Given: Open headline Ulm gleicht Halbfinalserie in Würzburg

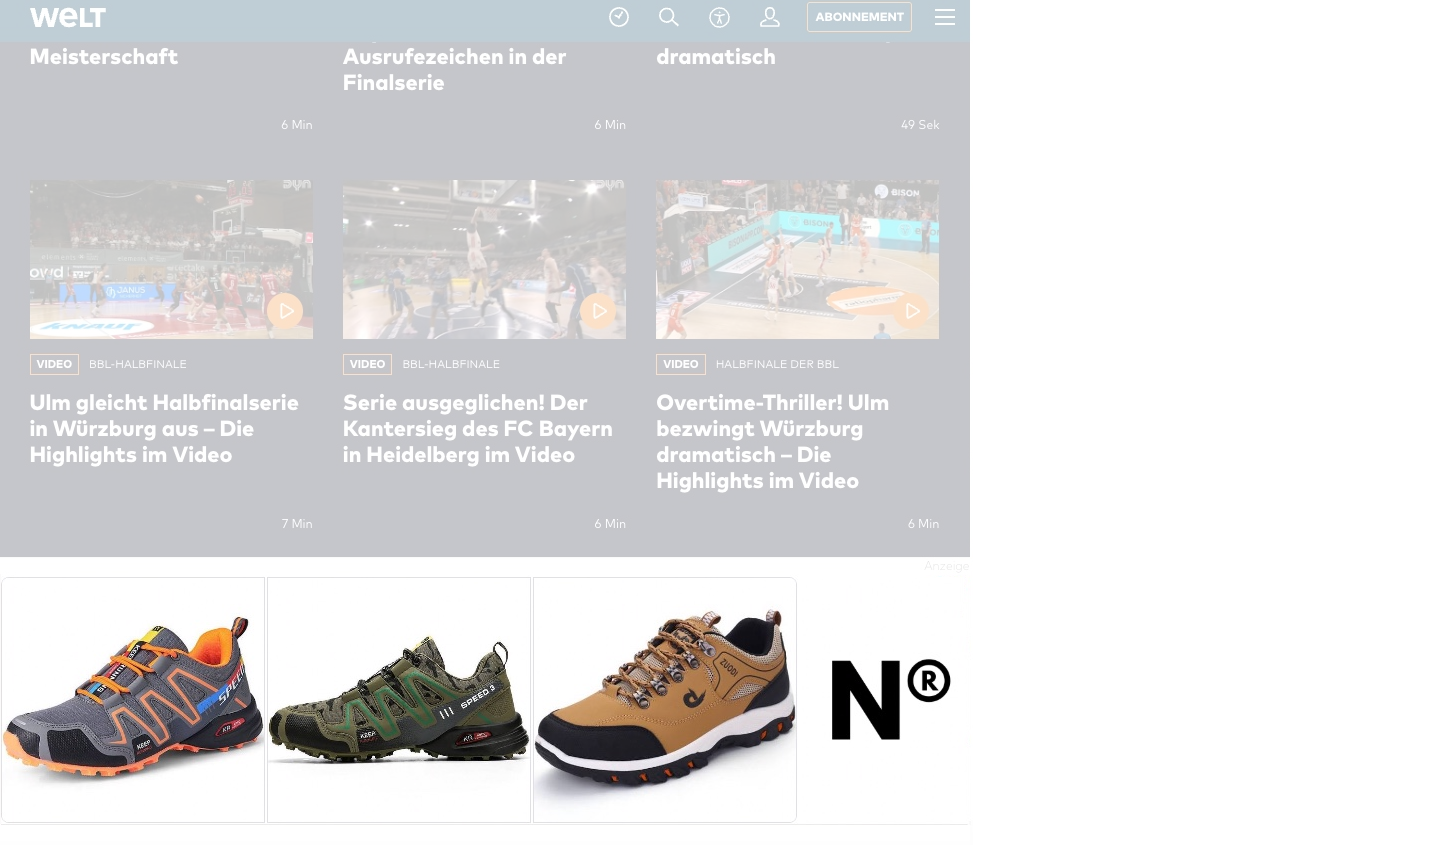Looking at the screenshot, I should point(164,428).
